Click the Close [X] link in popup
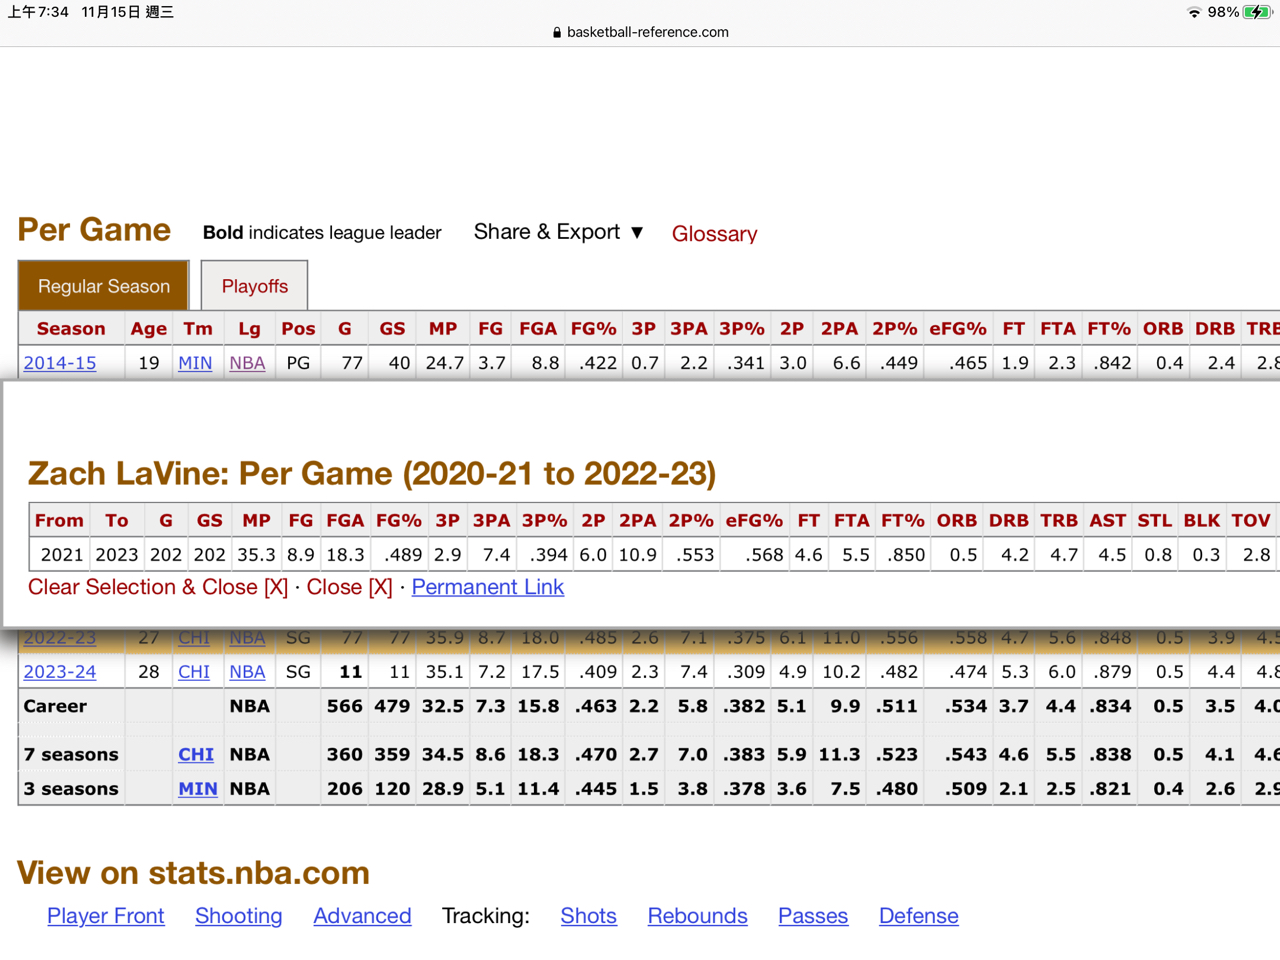Viewport: 1280px width, 960px height. pos(349,587)
